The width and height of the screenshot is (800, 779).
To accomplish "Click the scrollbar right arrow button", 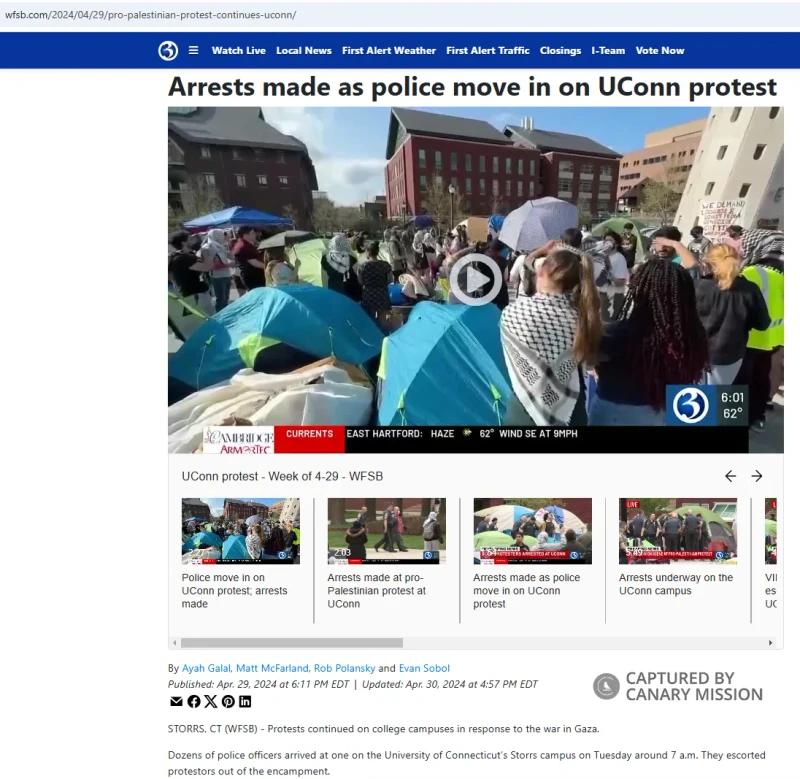I will click(x=770, y=643).
